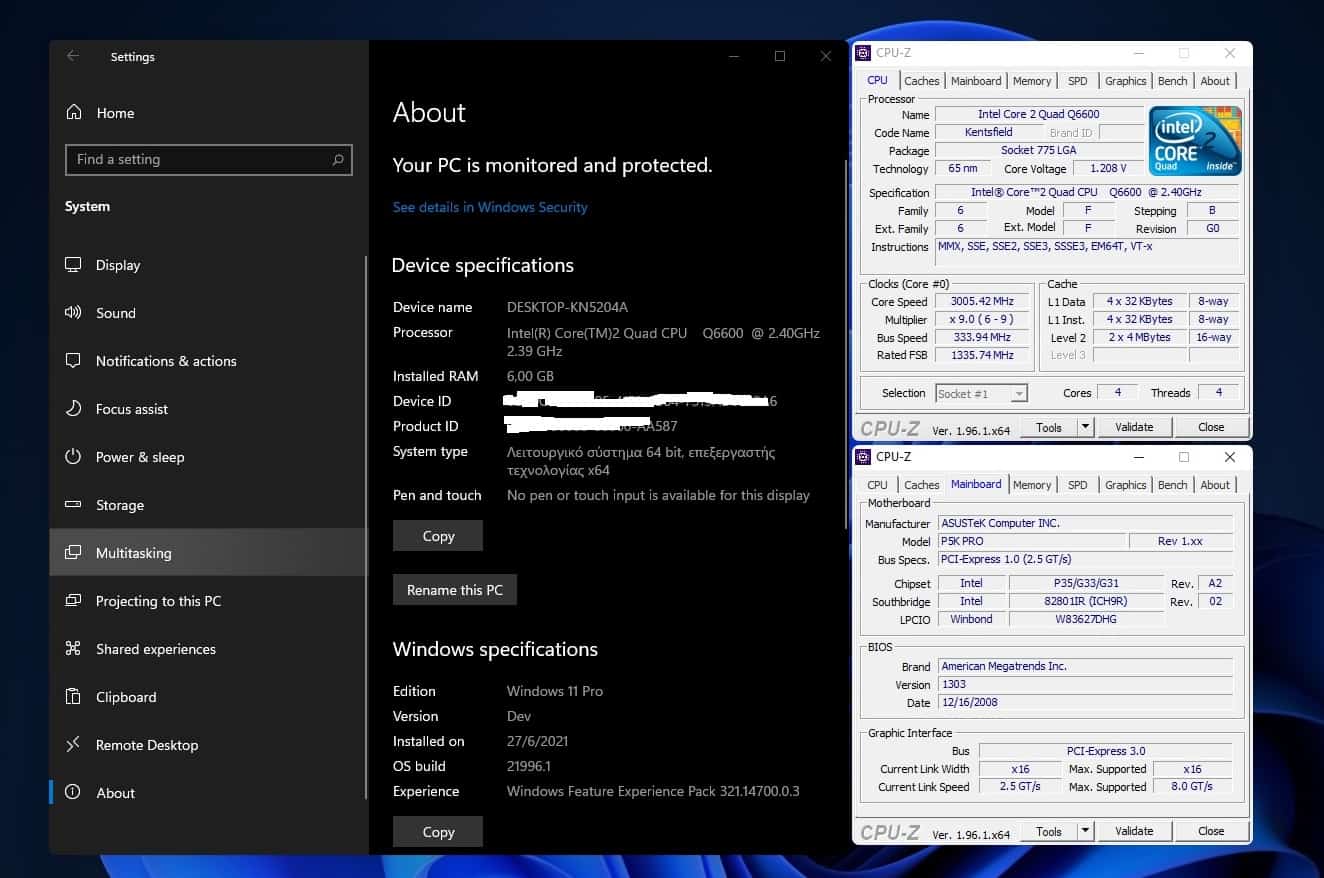This screenshot has width=1324, height=878.
Task: Switch to Caches tab in bottom CPU-Z
Action: tap(922, 485)
